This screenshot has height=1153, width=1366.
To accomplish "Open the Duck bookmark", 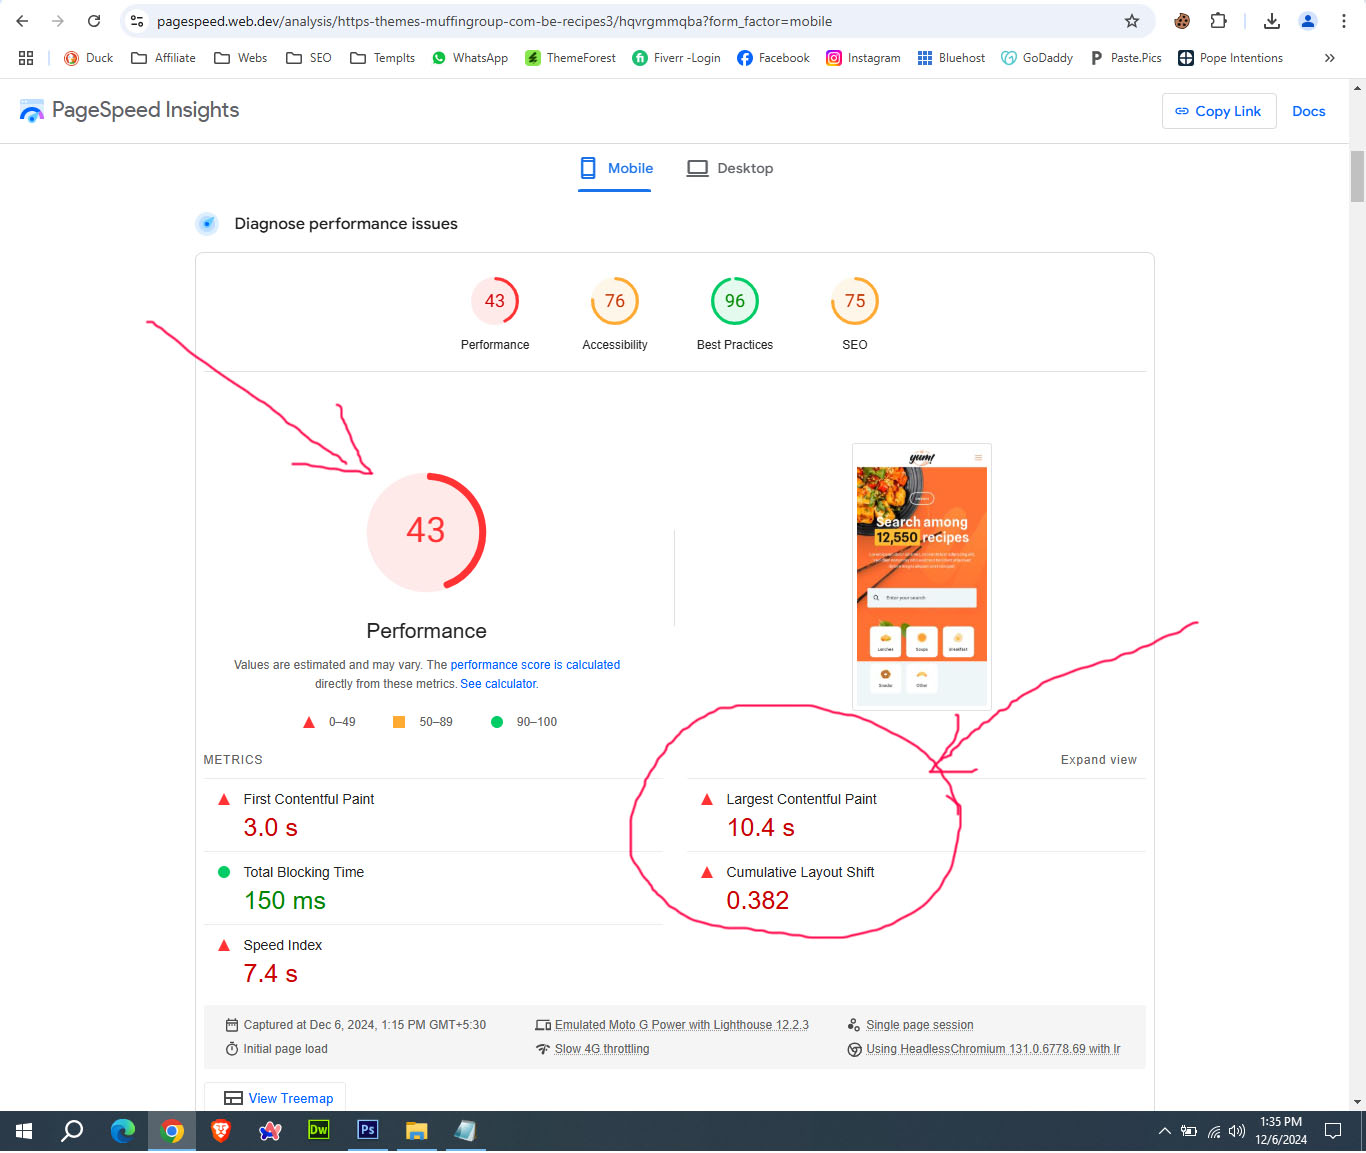I will [88, 58].
